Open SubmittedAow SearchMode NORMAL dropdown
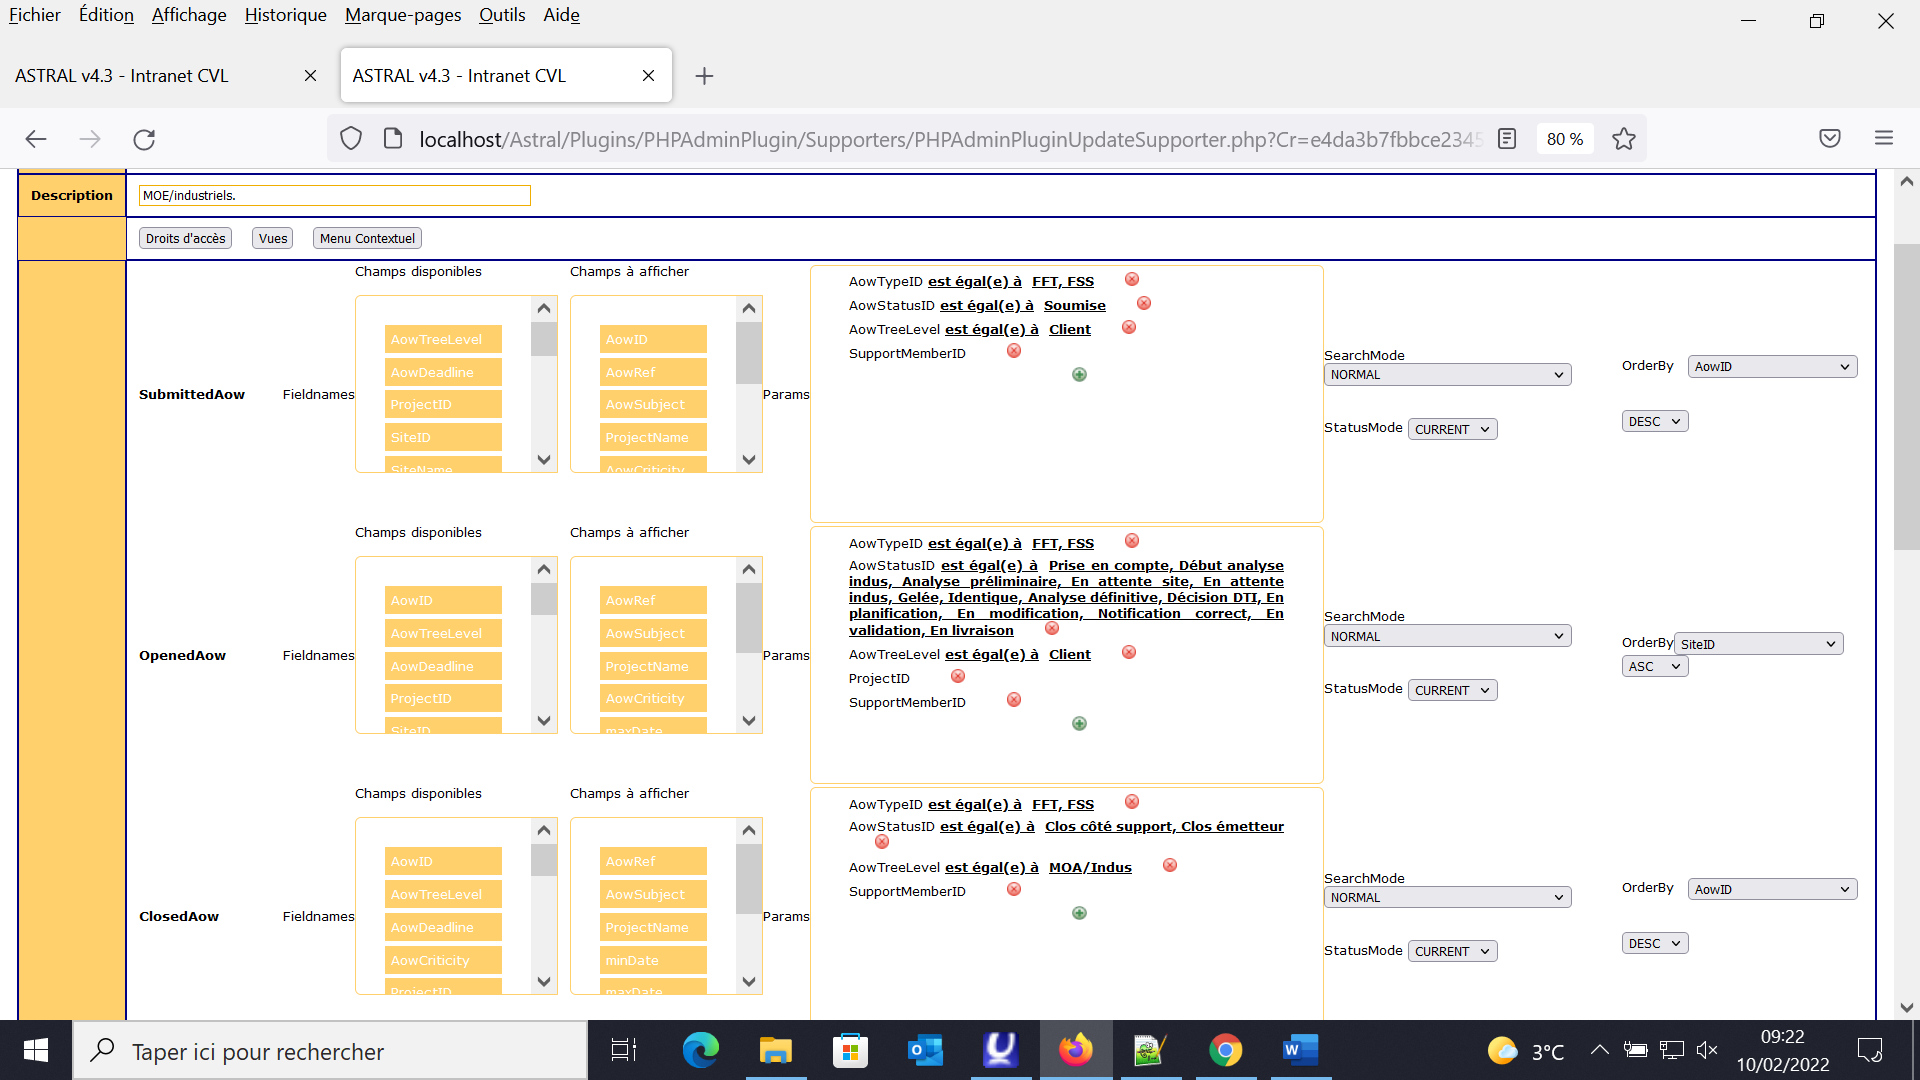 point(1447,375)
